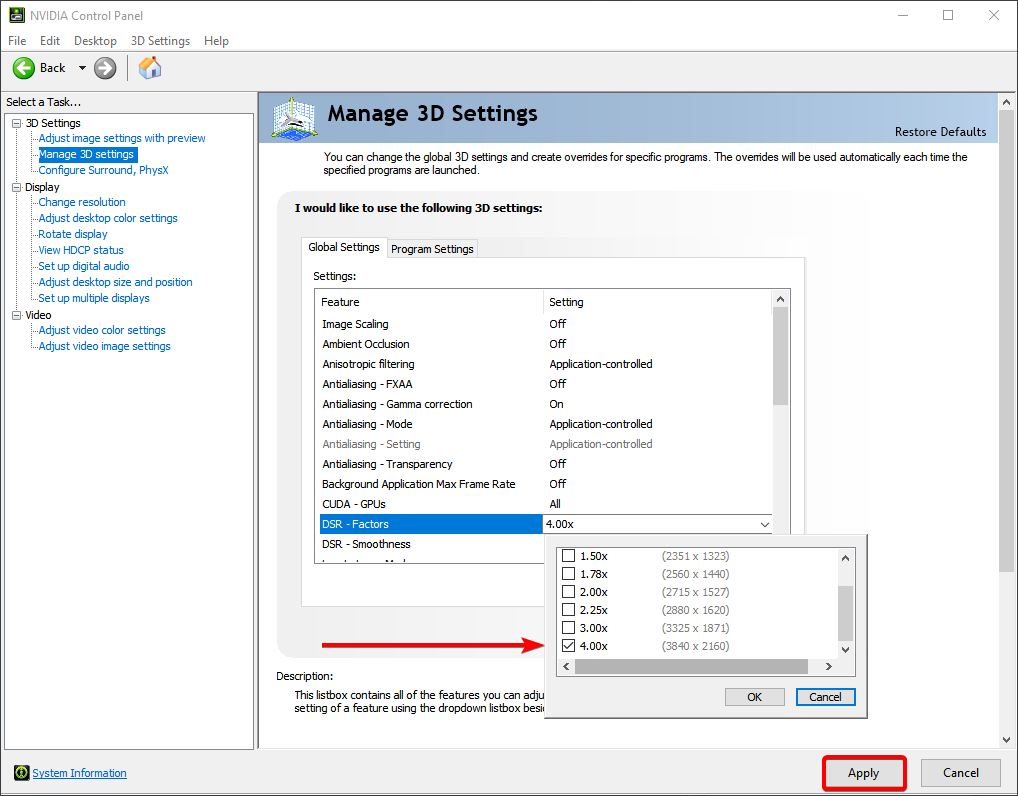This screenshot has height=796, width=1018.
Task: Click the DSR popup scroll-up arrow
Action: [x=845, y=558]
